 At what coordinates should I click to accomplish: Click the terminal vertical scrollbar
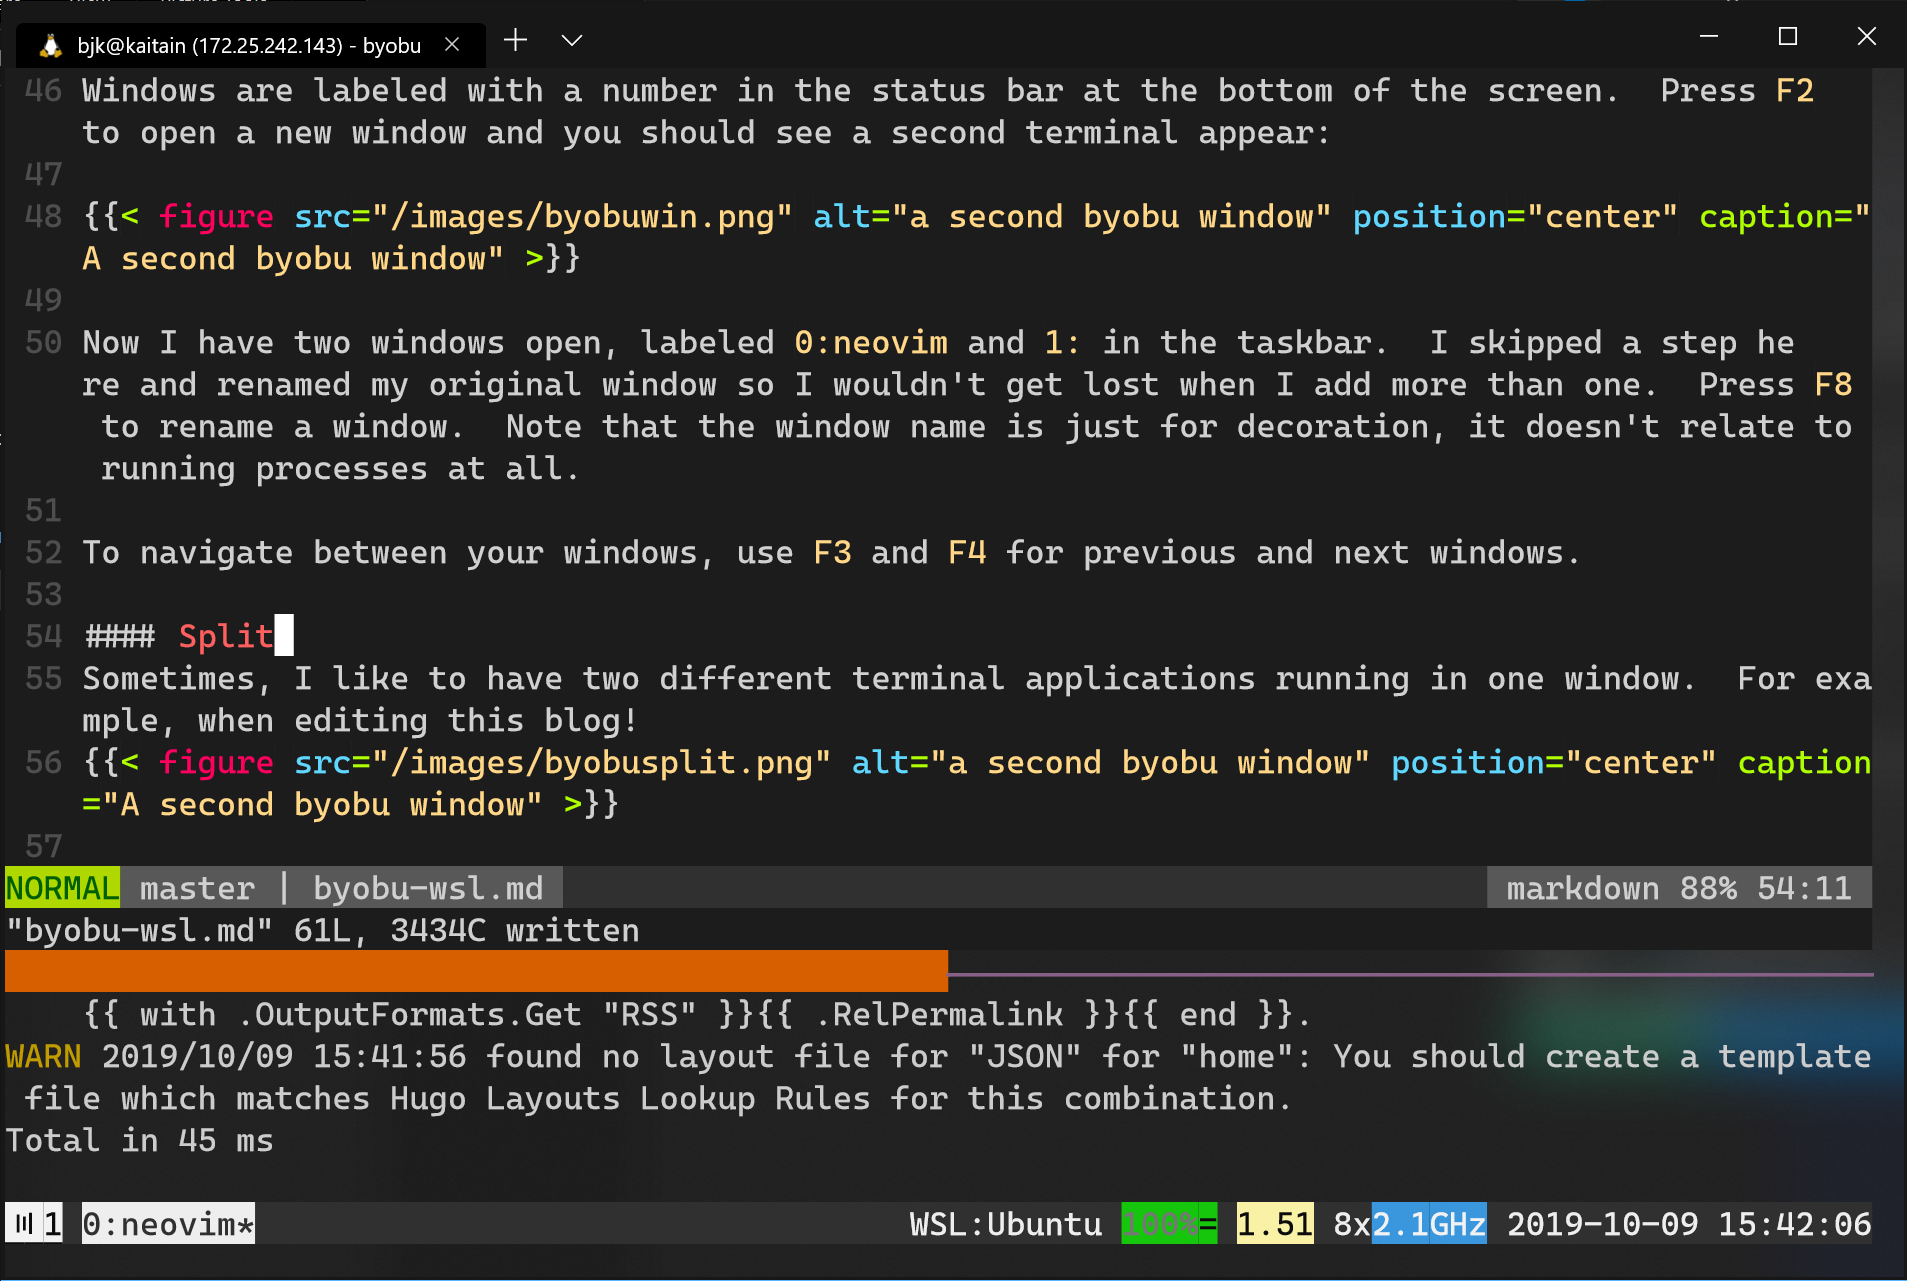tap(1888, 500)
